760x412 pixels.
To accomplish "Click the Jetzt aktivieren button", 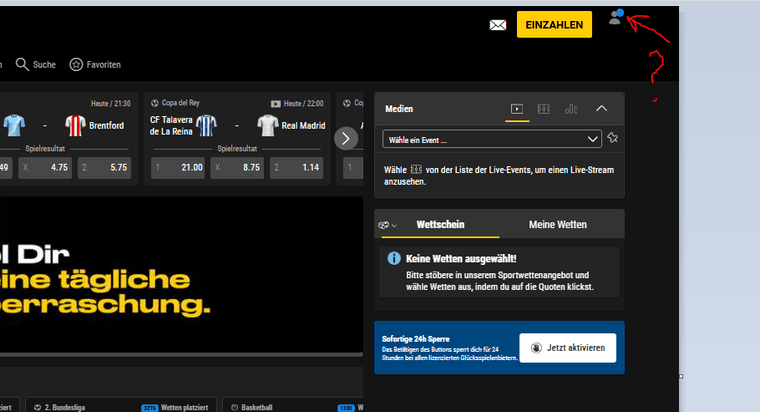I will tap(568, 347).
